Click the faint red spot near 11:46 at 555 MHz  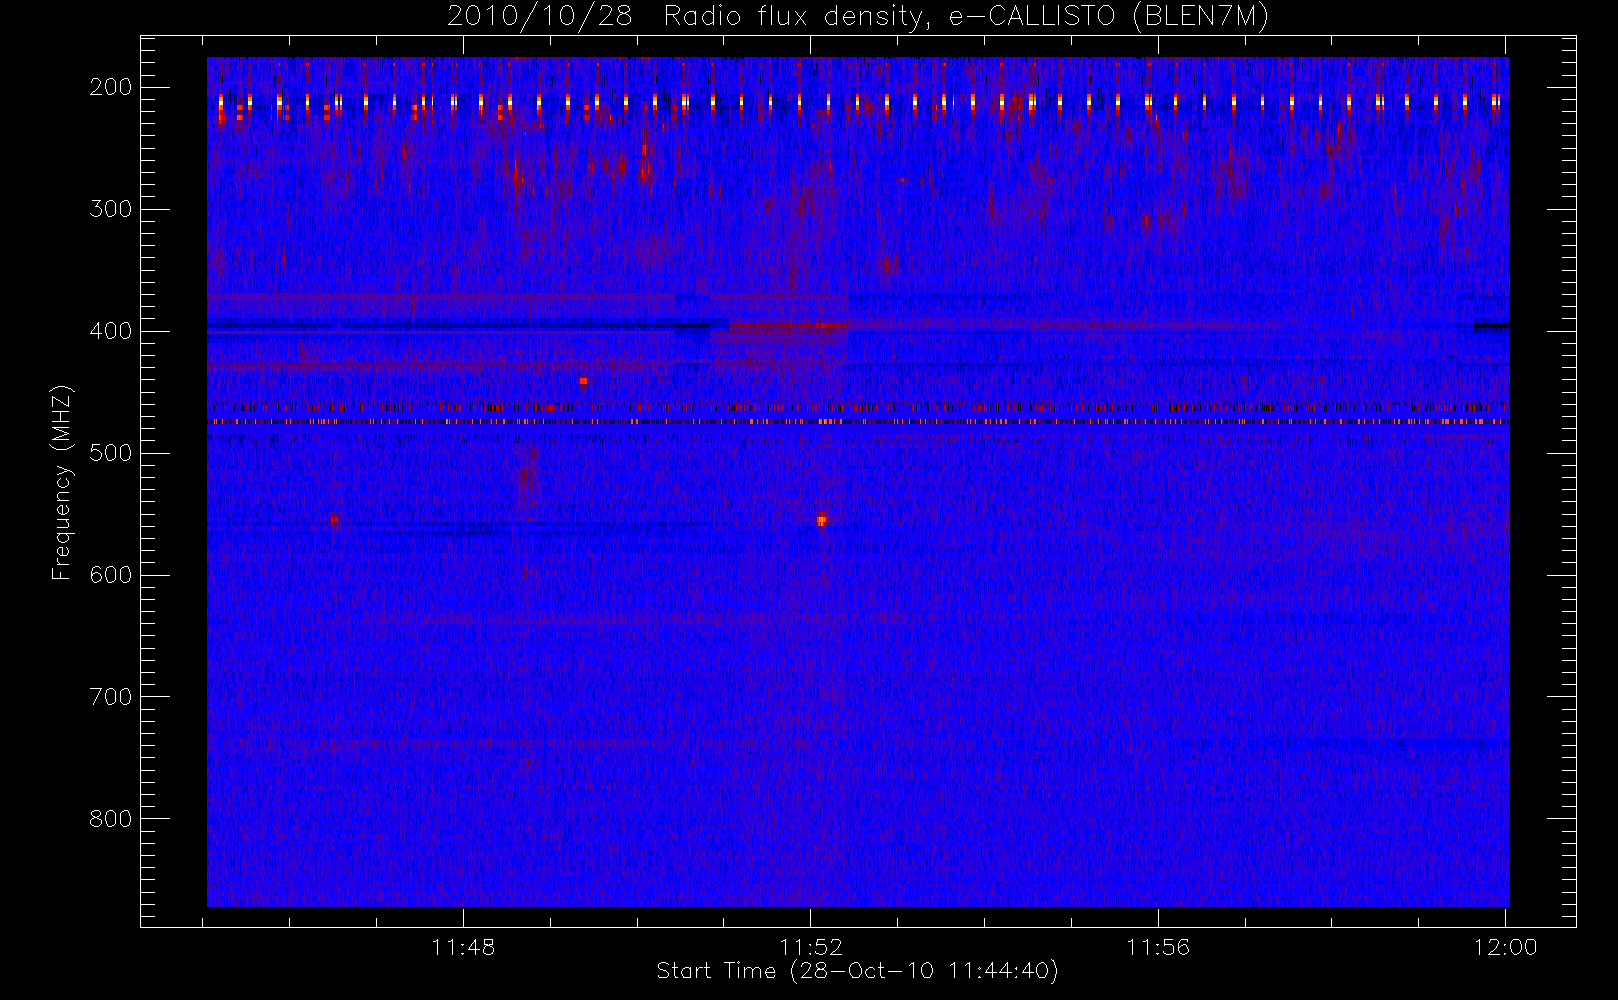[x=335, y=520]
